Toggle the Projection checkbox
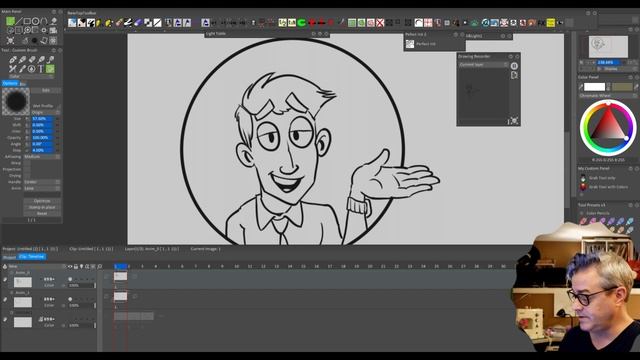 [27, 169]
